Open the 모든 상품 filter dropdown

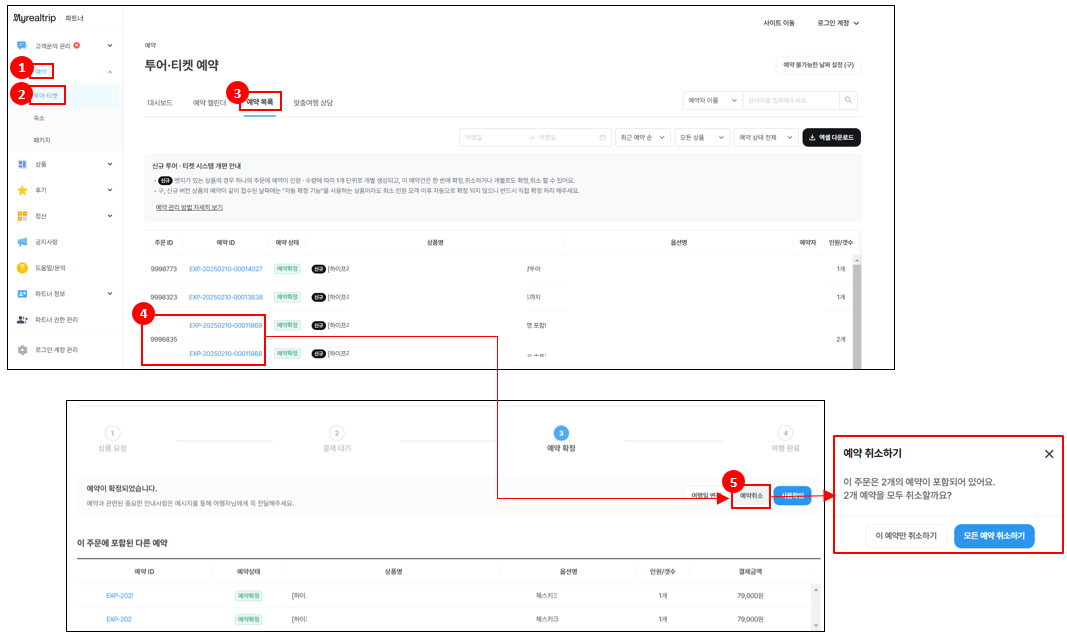click(701, 137)
